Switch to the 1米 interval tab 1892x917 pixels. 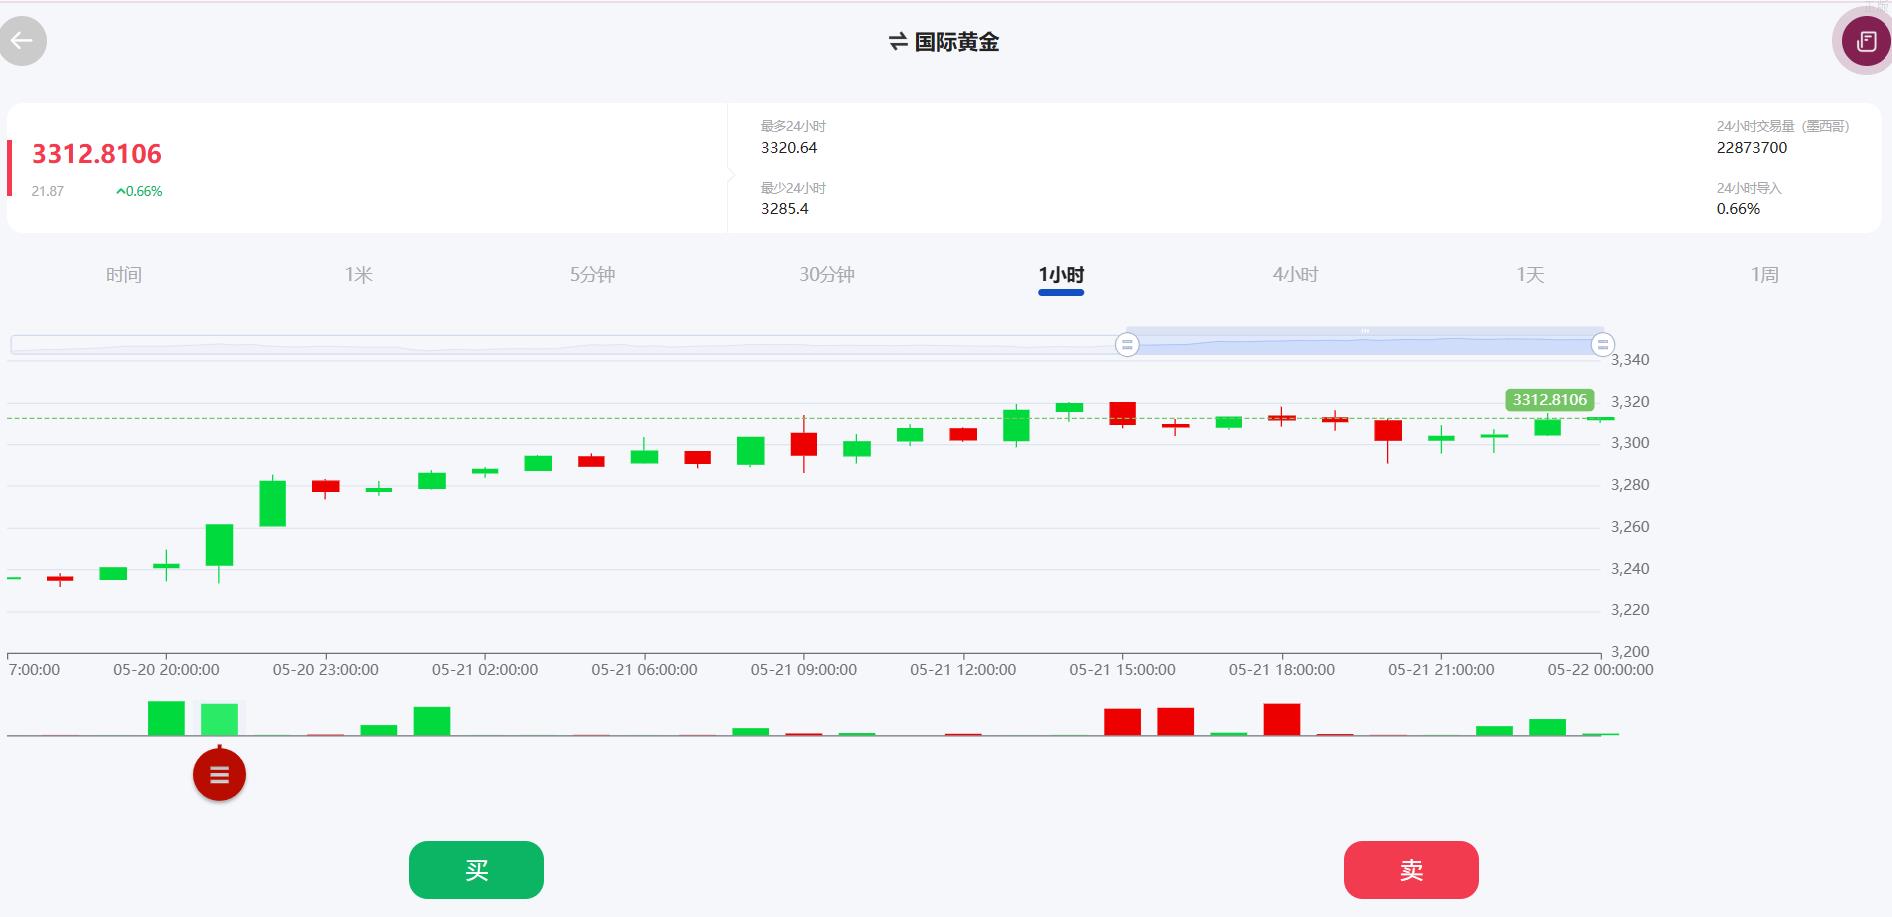pos(358,275)
